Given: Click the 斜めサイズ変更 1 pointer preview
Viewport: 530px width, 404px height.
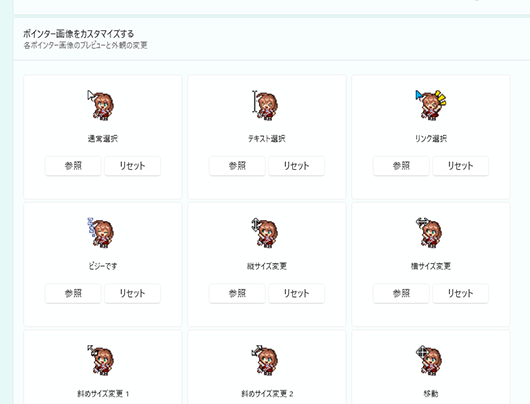Looking at the screenshot, I should (101, 360).
